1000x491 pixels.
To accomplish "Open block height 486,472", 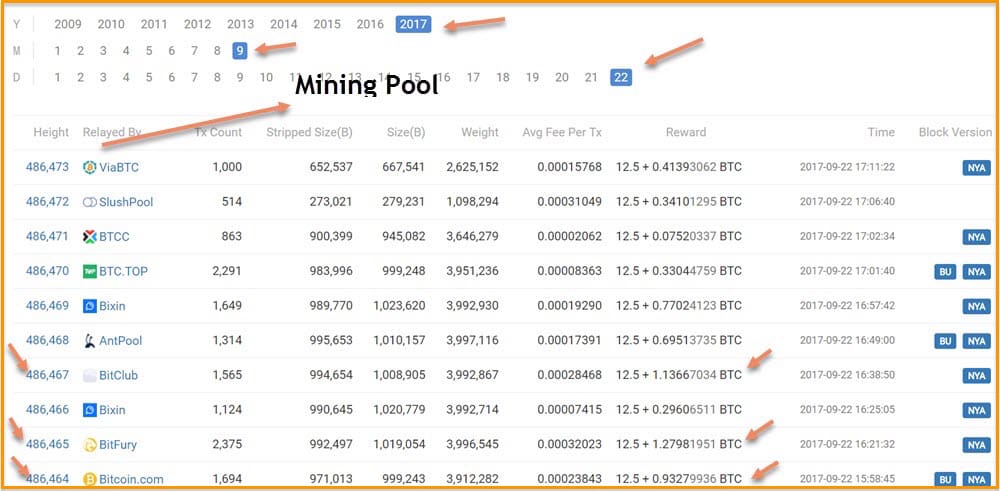I will 47,202.
